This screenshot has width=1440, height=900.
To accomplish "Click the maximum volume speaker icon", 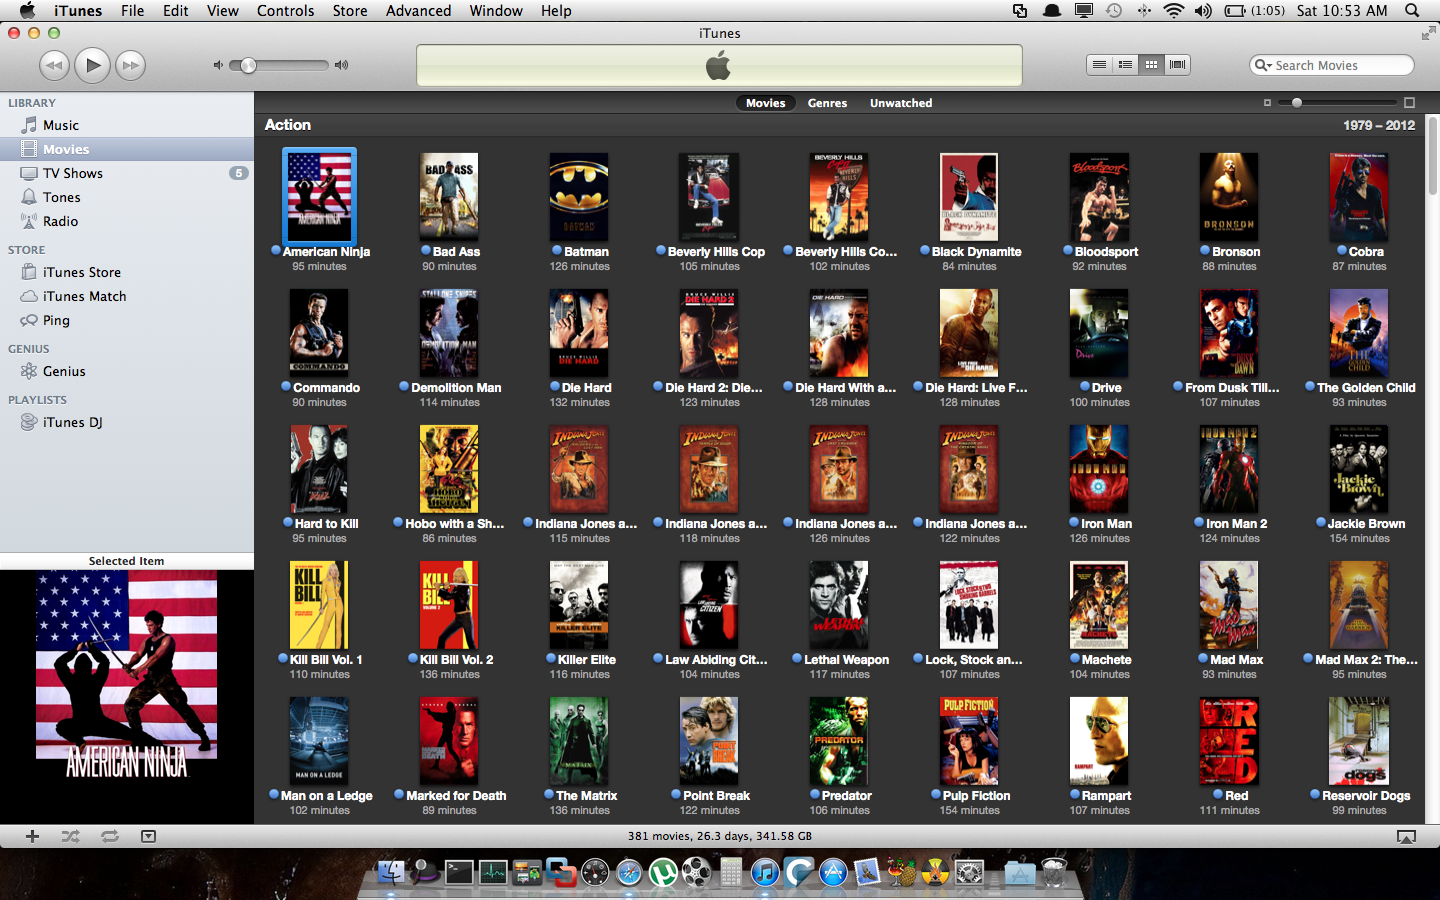I will [x=341, y=66].
